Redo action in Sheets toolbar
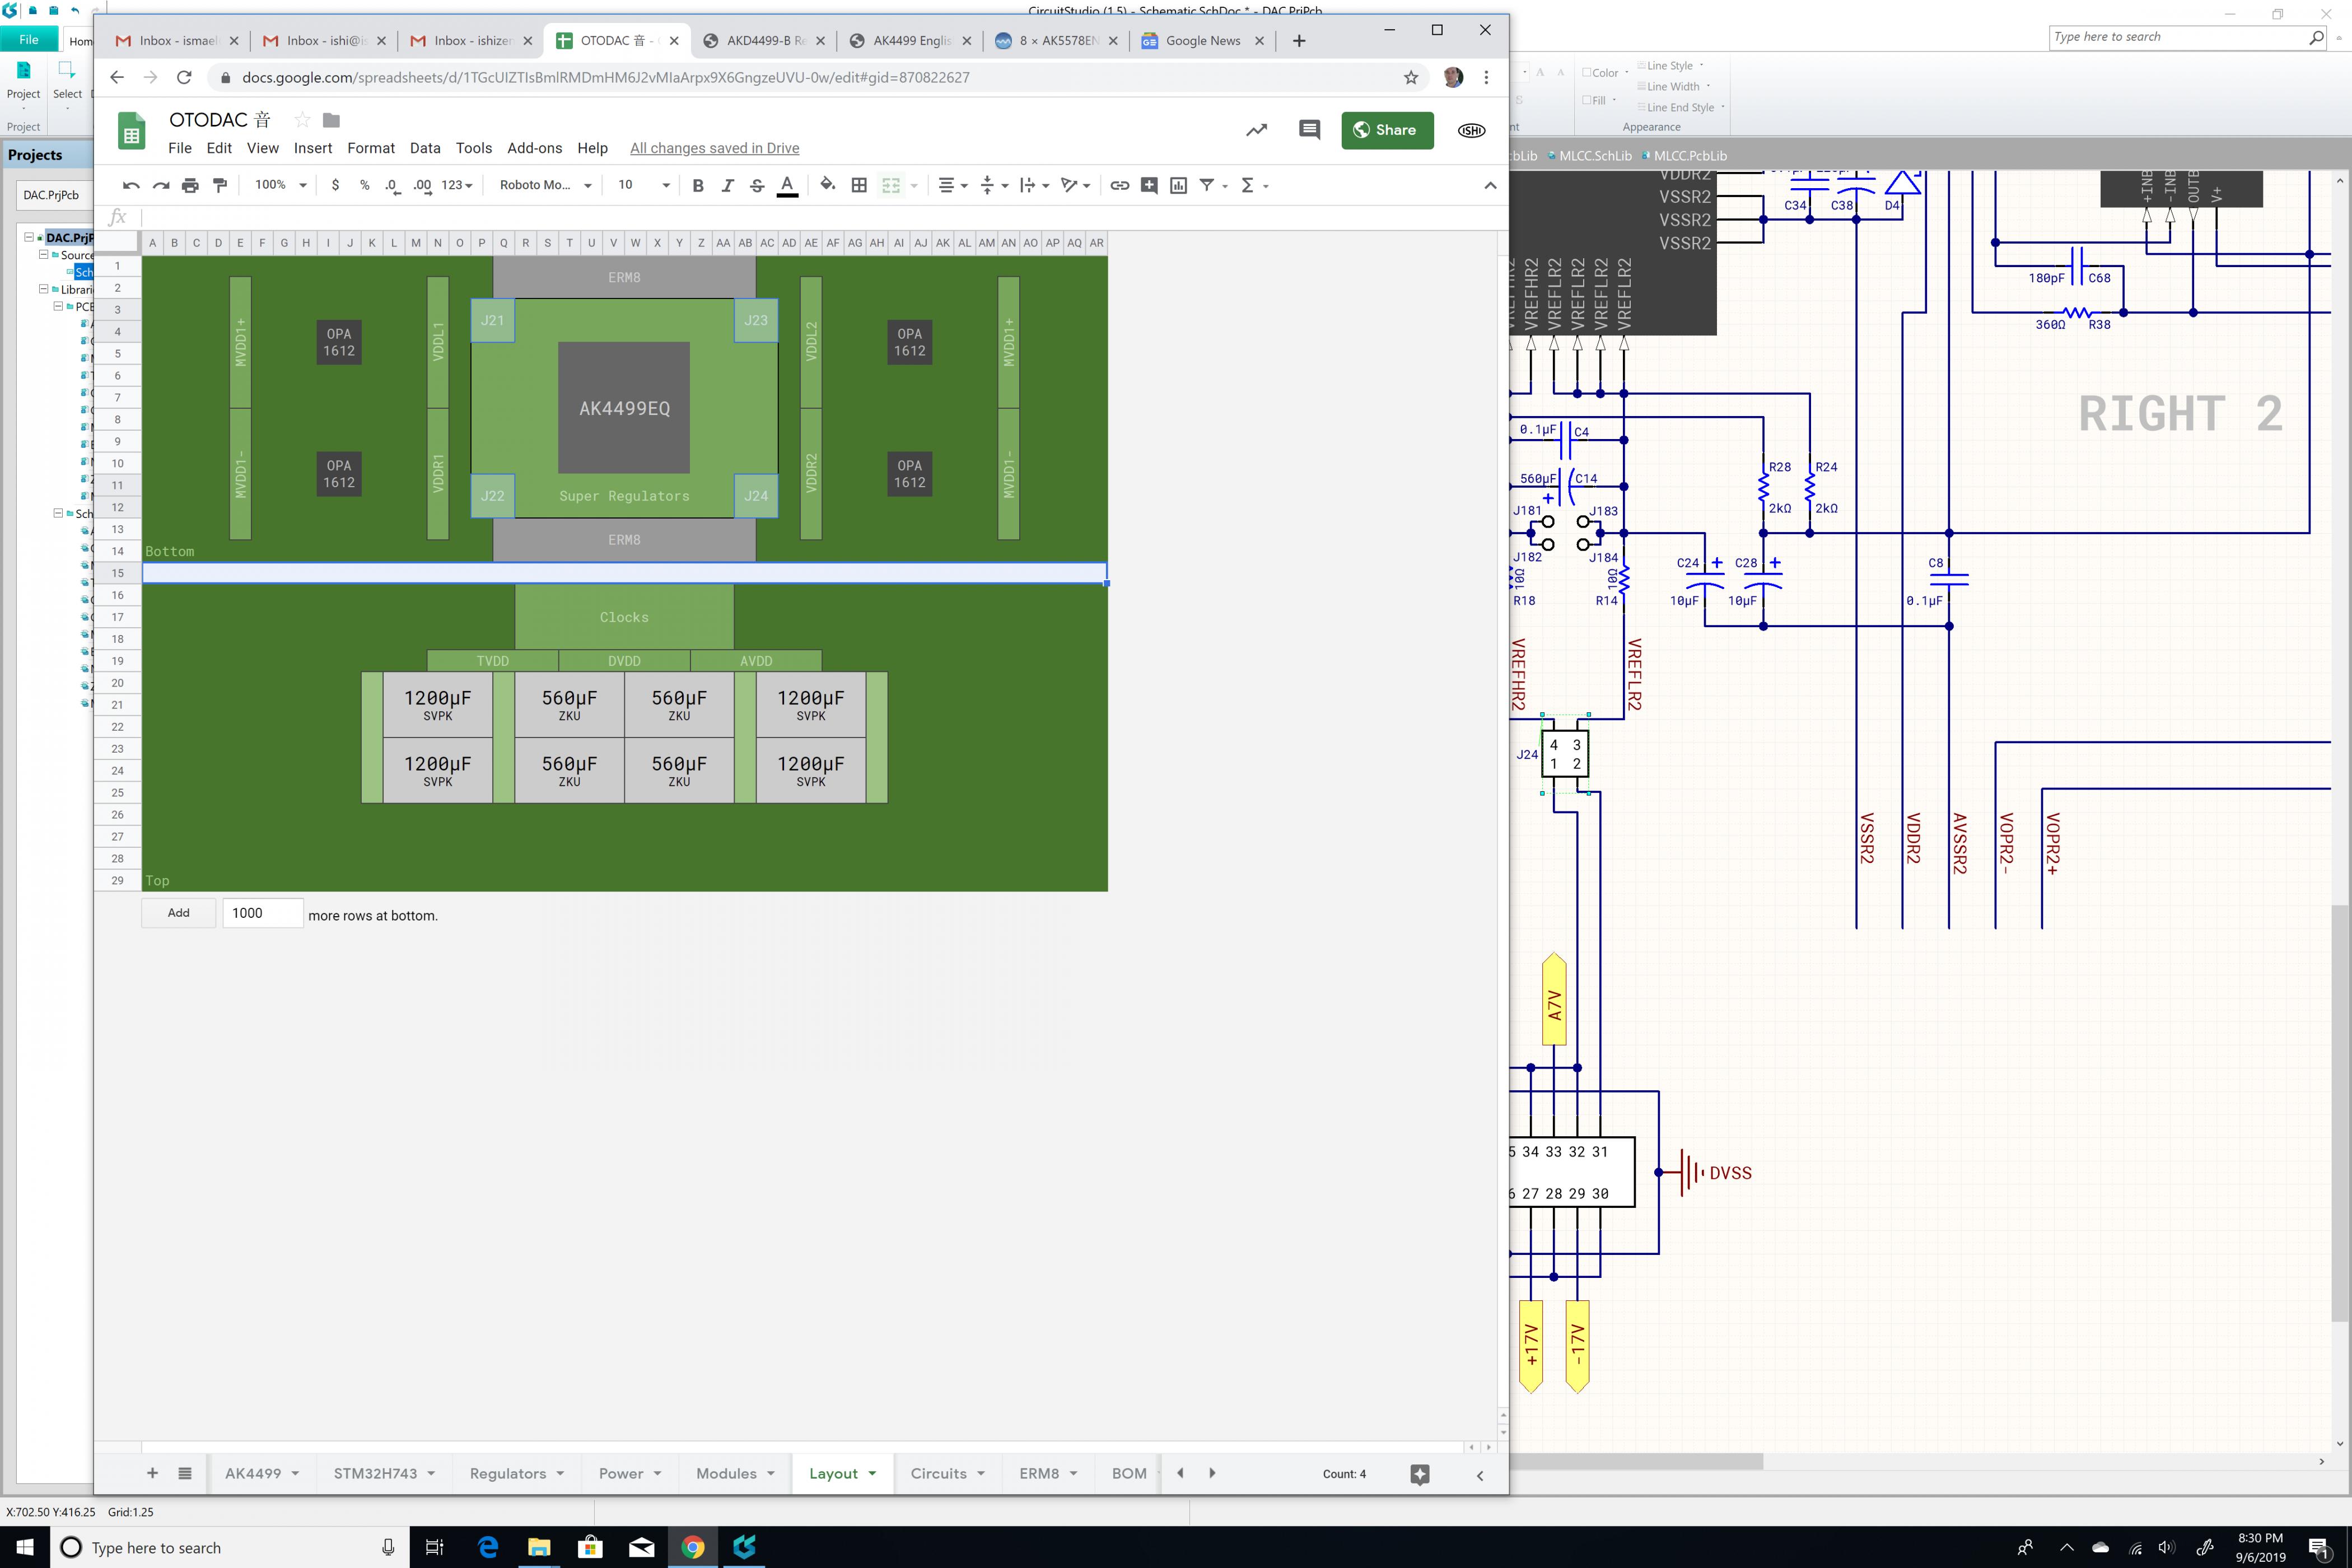Screen dimensions: 2352x1568 point(161,185)
